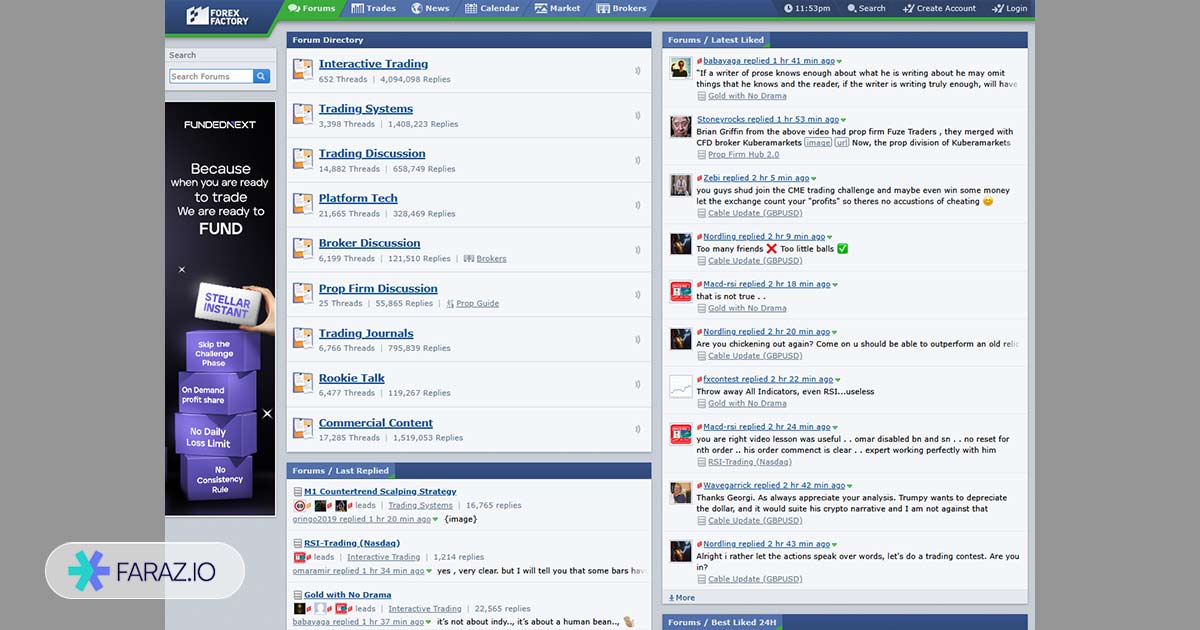The height and width of the screenshot is (630, 1200).
Task: Click the Platform Tech forum folder icon
Action: click(303, 204)
